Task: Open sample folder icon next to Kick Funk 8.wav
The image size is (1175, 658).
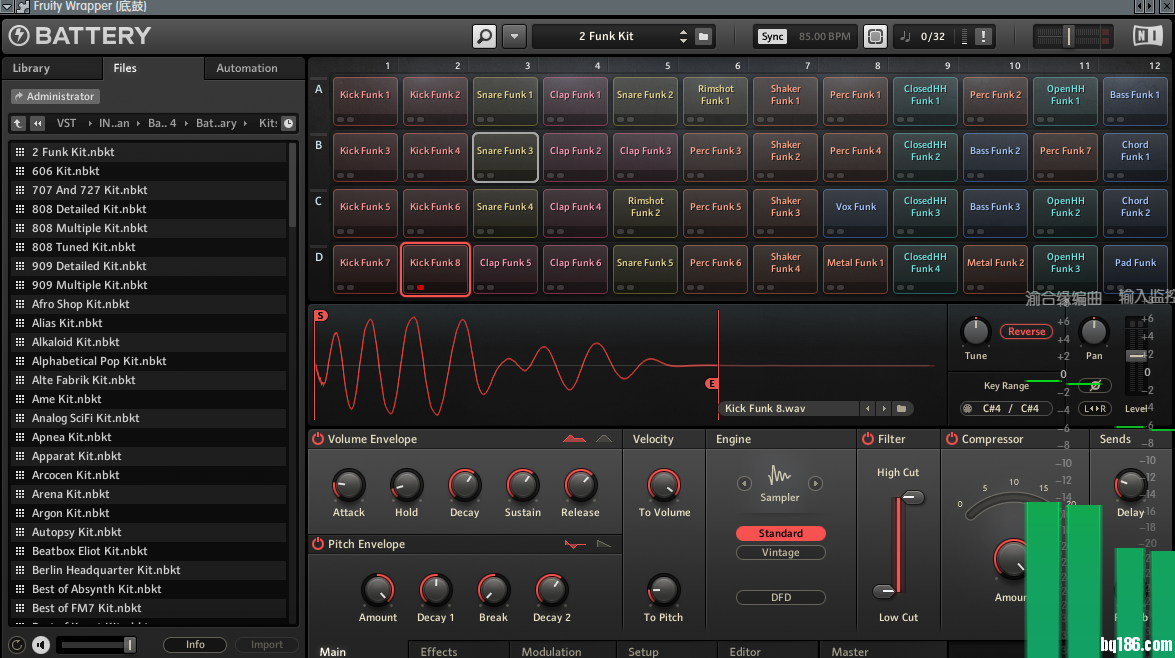Action: 901,408
